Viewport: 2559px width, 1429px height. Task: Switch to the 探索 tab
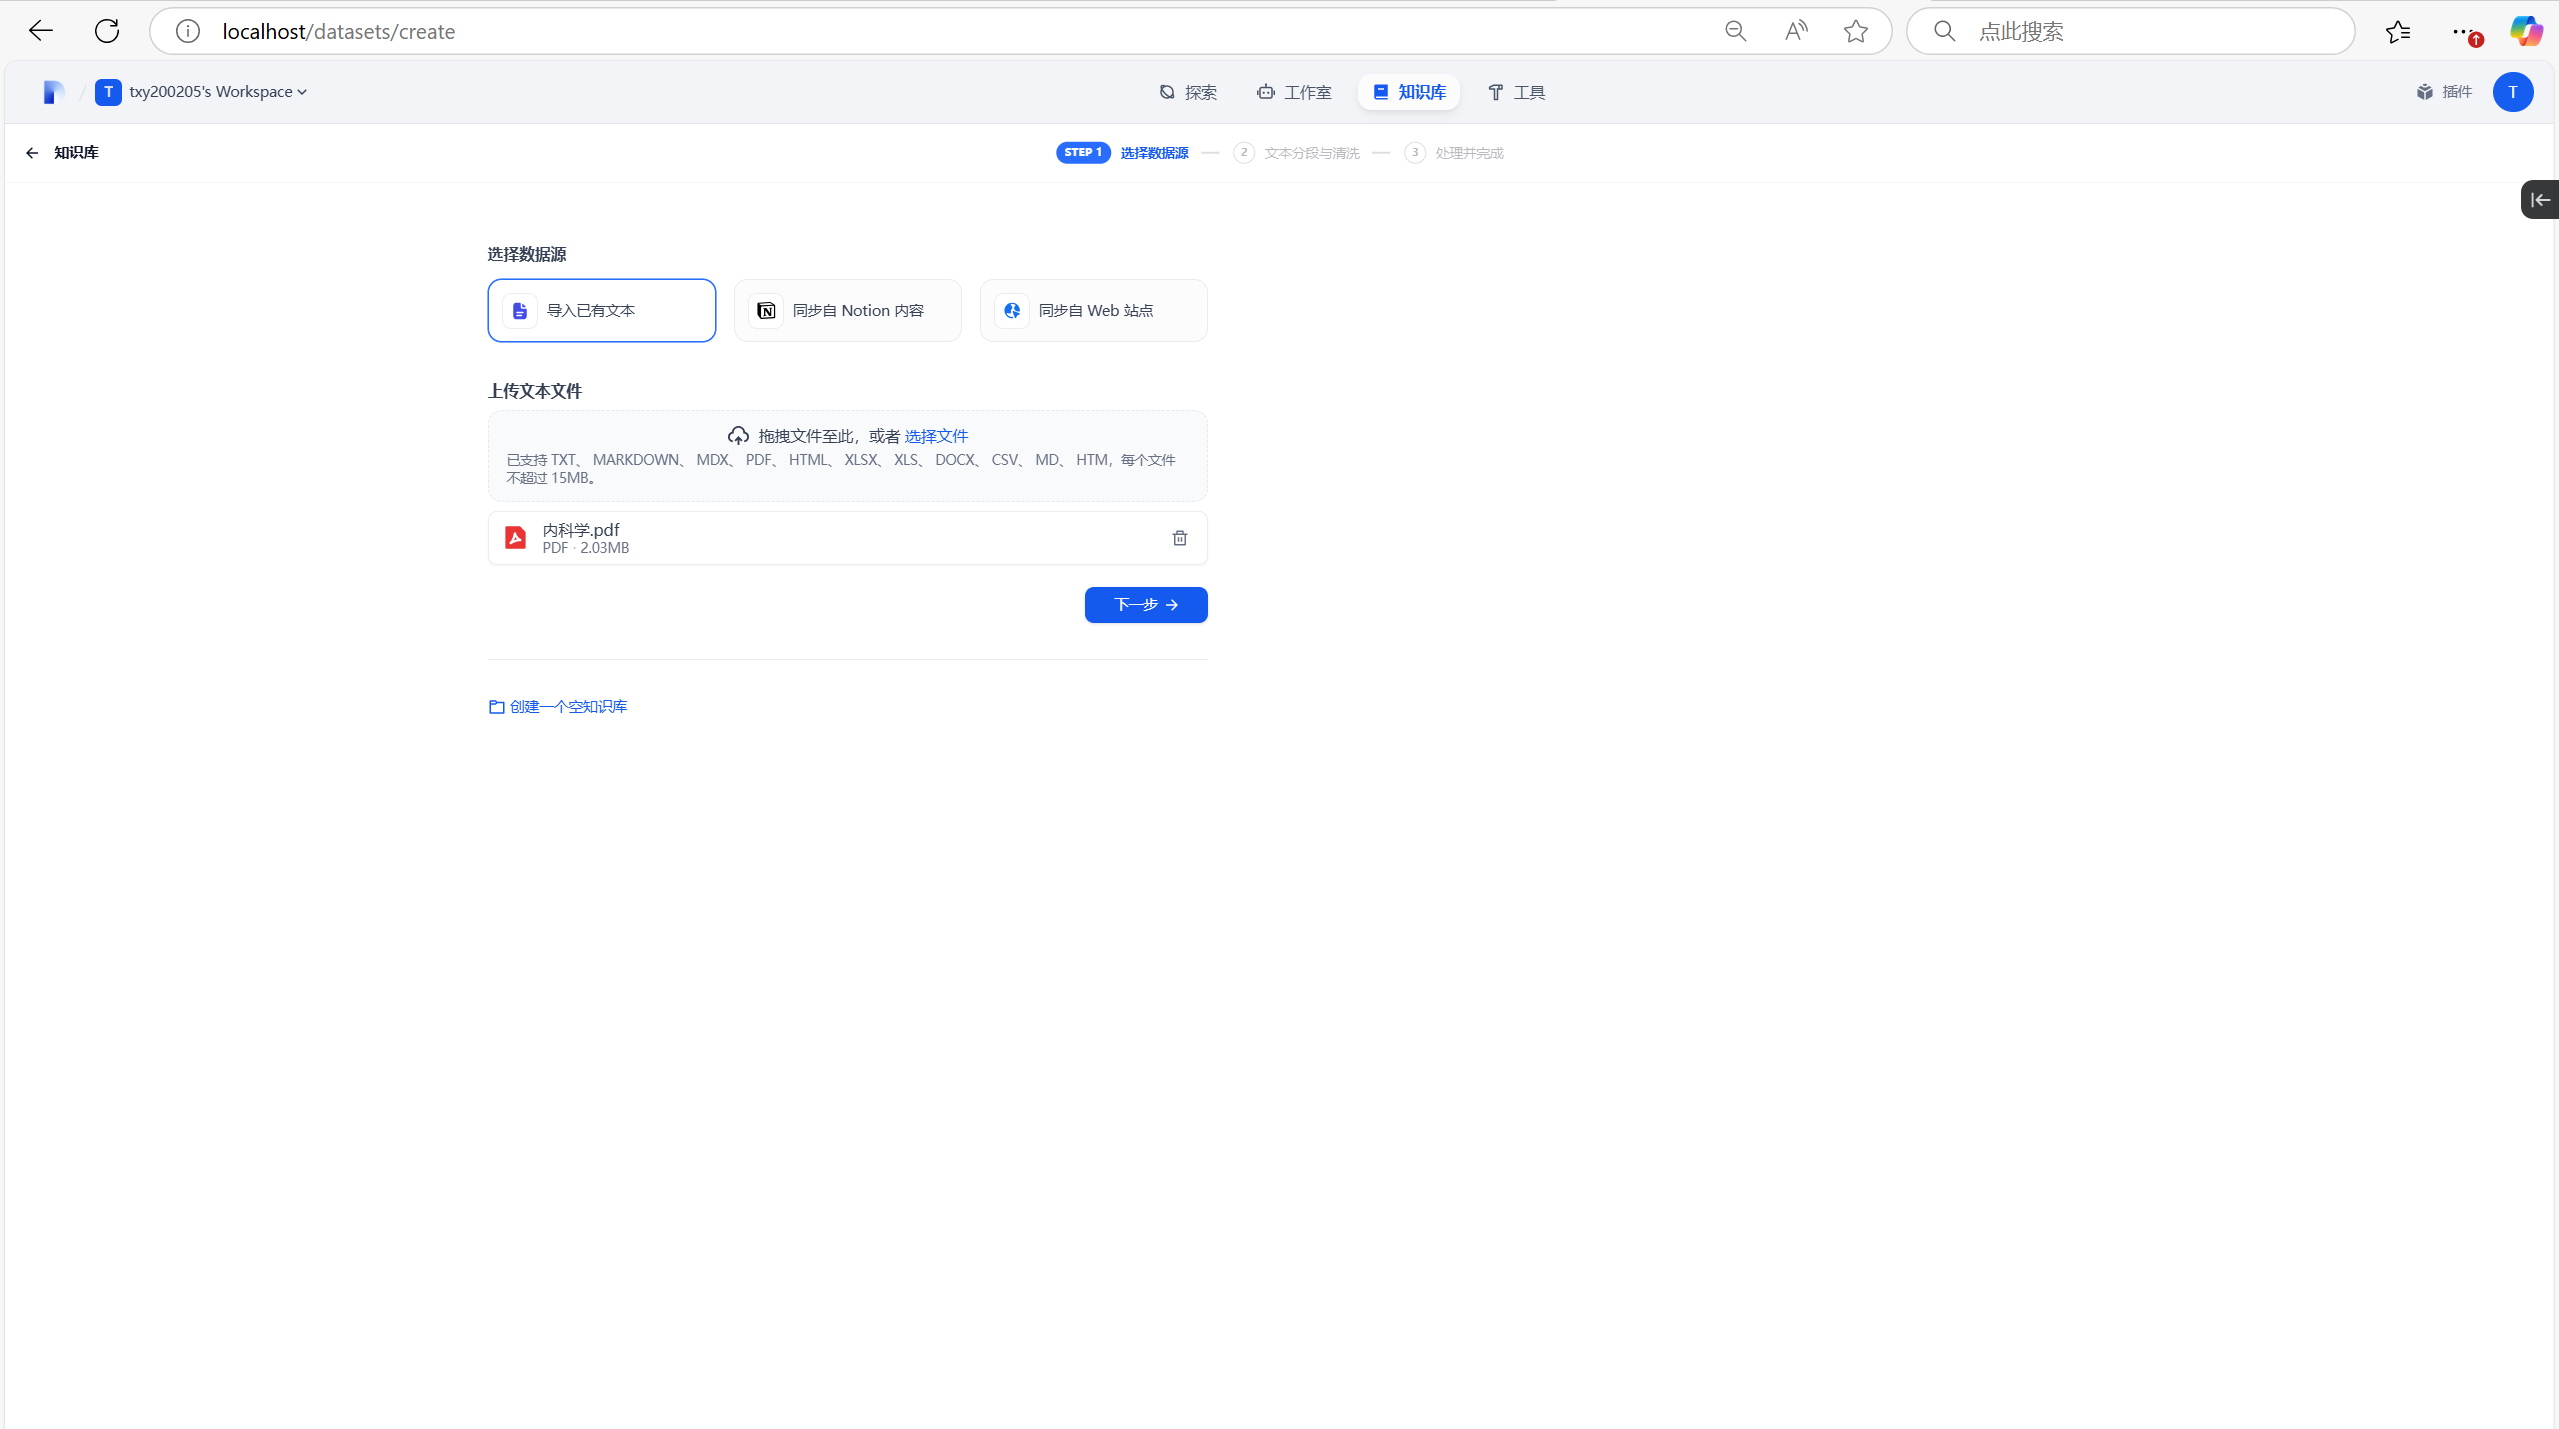pos(1187,92)
